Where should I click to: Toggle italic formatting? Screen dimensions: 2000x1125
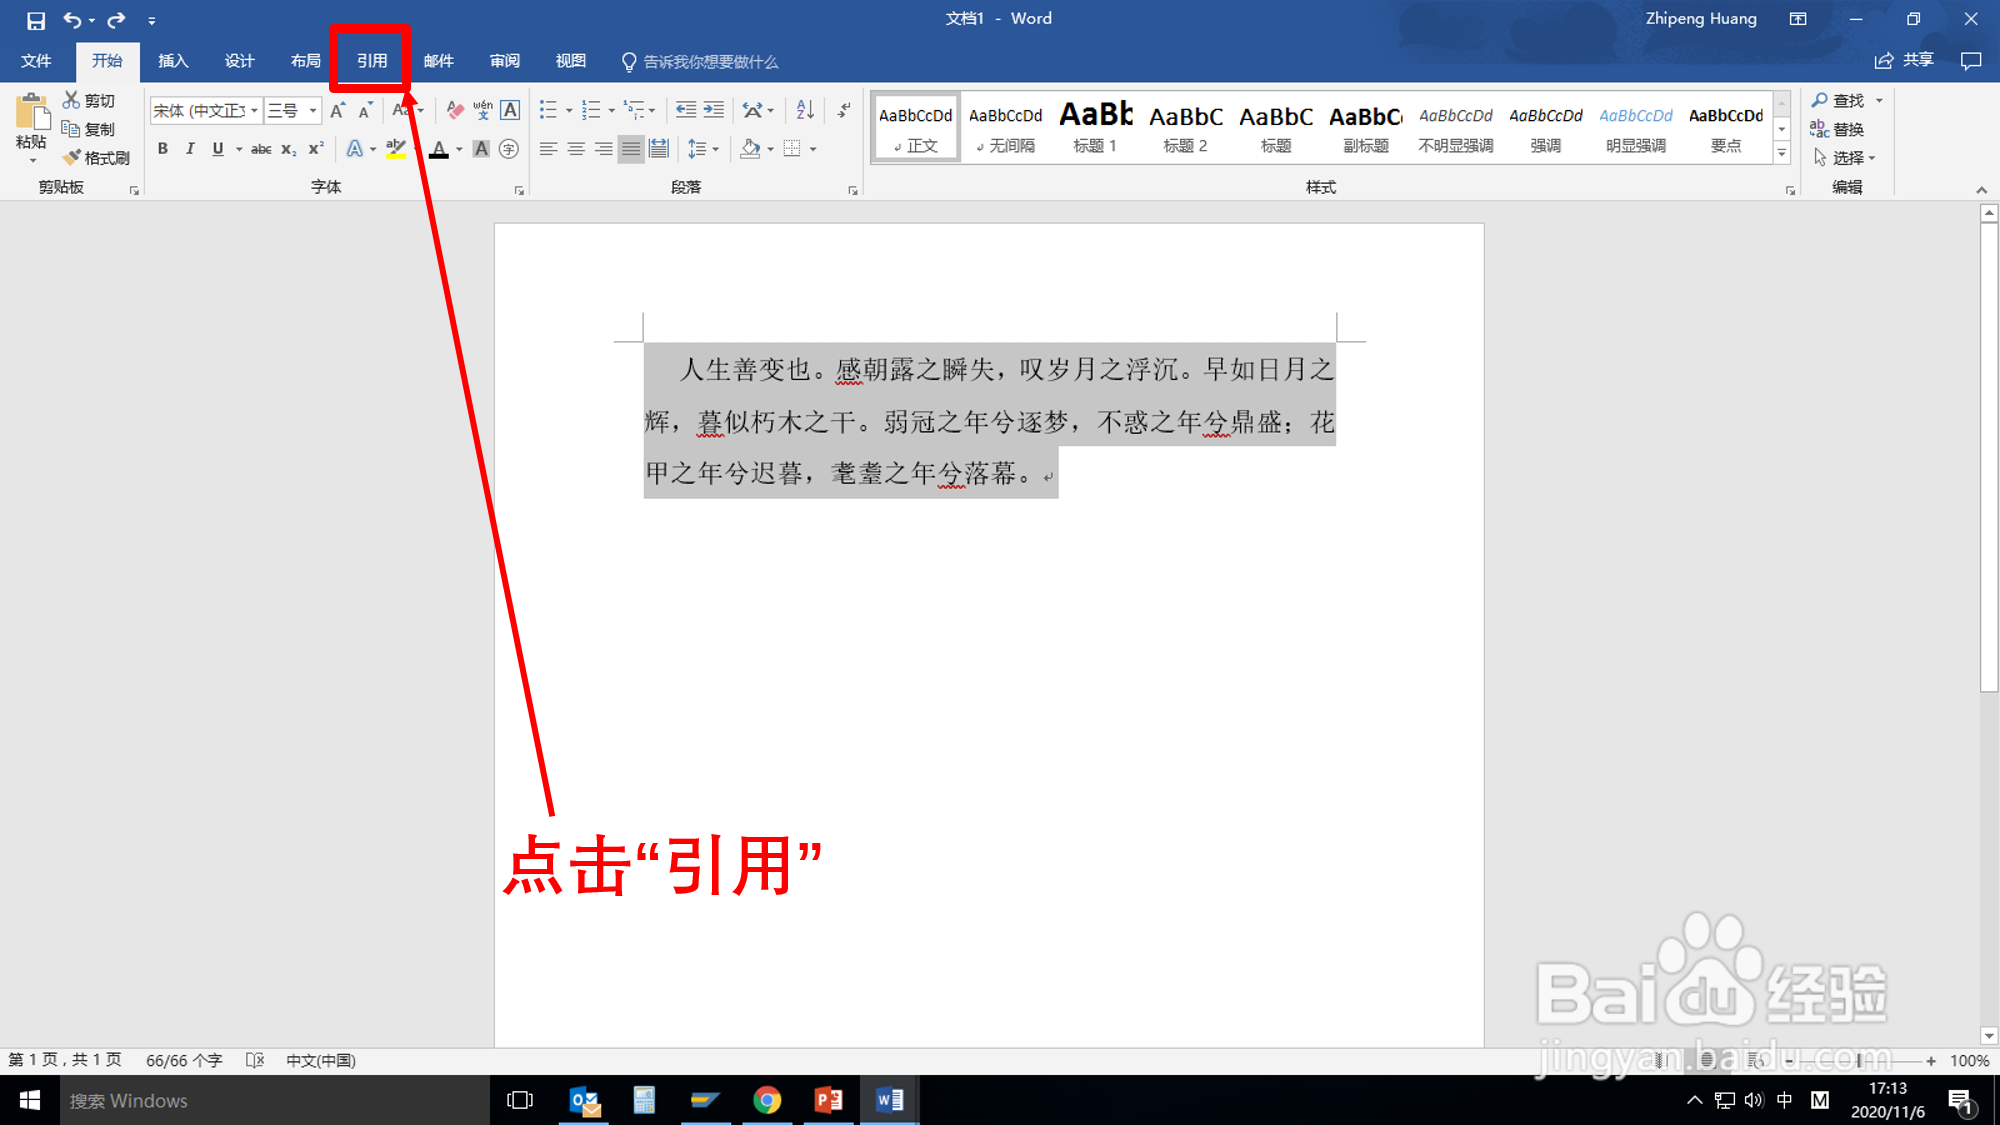[190, 149]
